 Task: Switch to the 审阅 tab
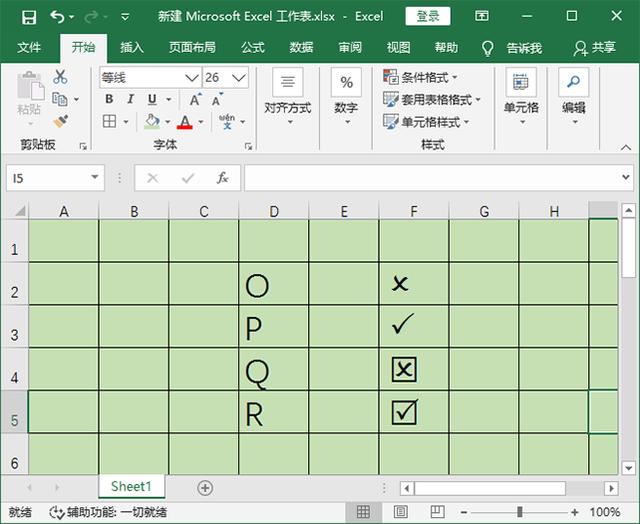350,48
